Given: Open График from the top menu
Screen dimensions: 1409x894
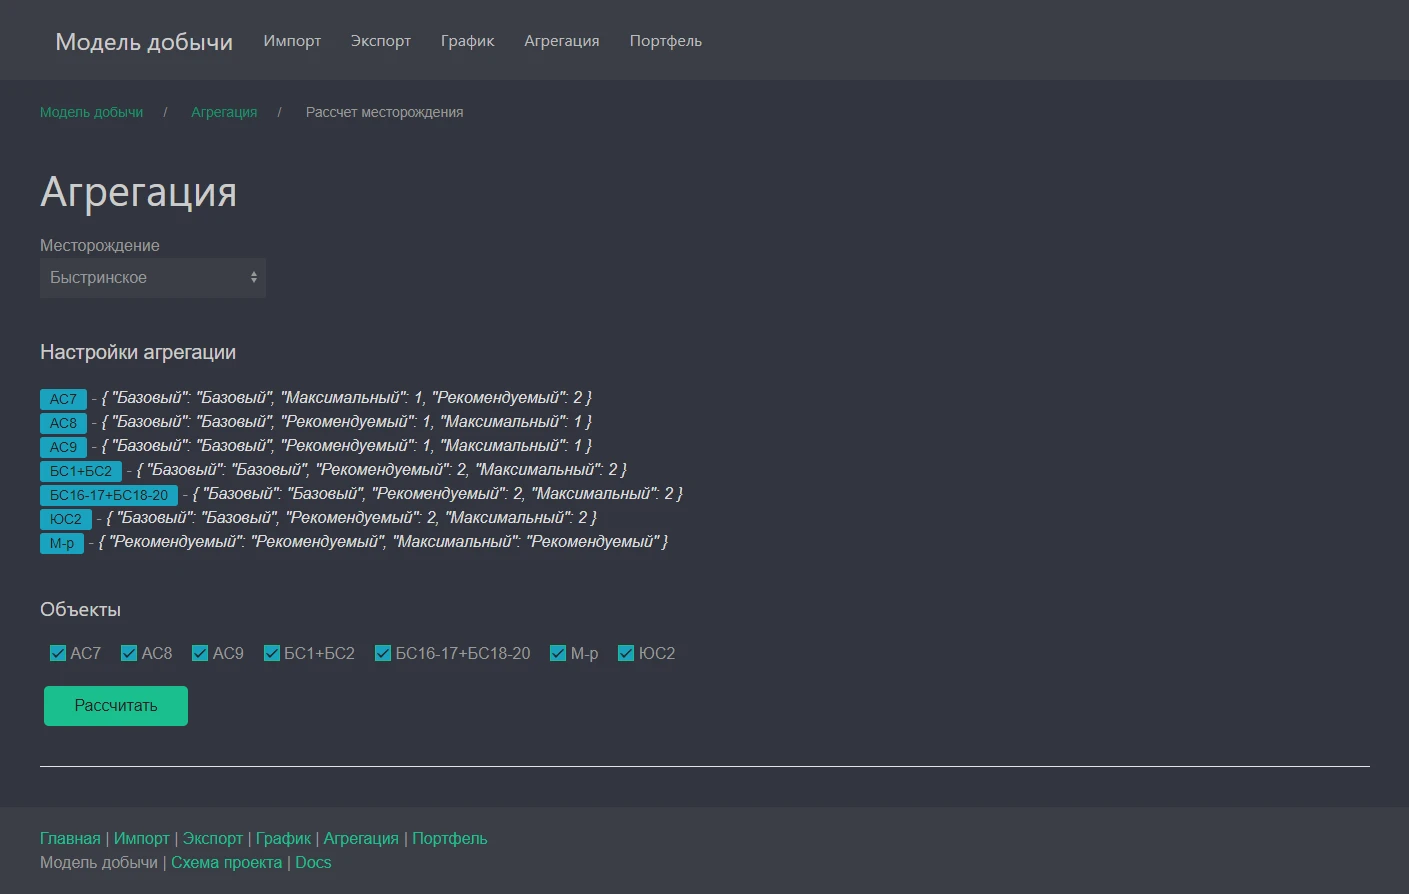Looking at the screenshot, I should click(x=467, y=41).
